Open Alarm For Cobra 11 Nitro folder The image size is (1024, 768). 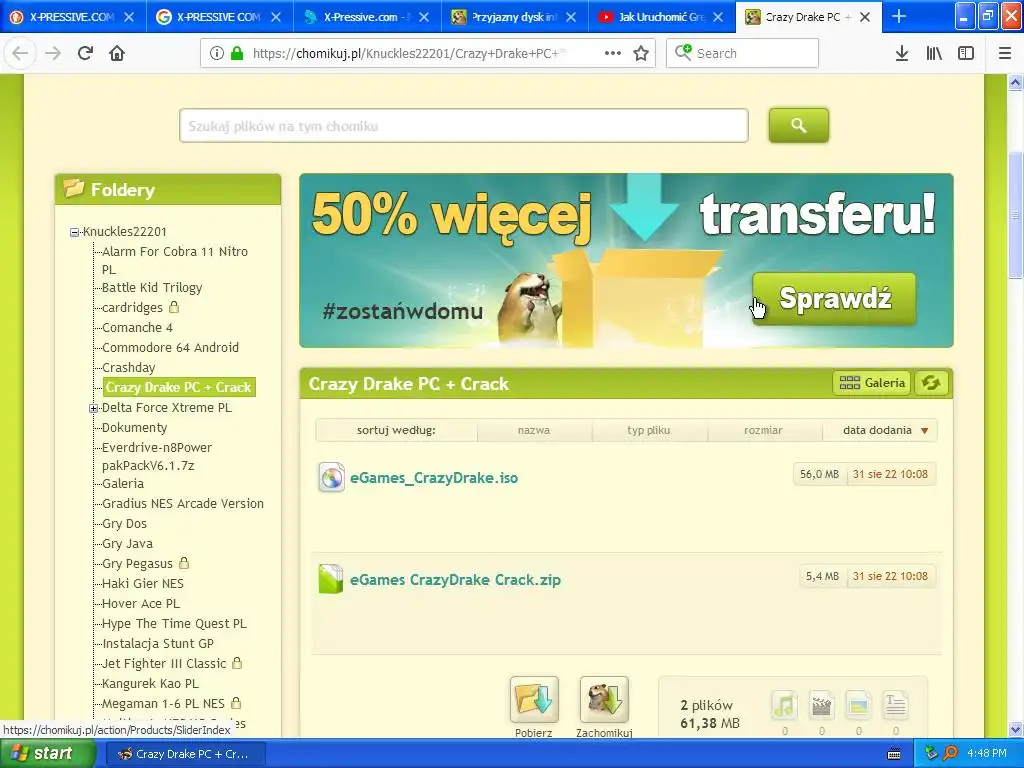point(174,260)
